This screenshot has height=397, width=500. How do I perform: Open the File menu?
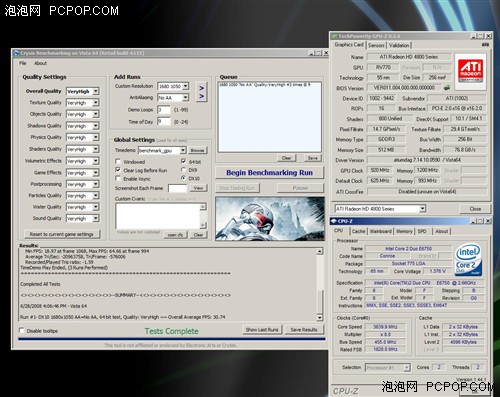23,63
